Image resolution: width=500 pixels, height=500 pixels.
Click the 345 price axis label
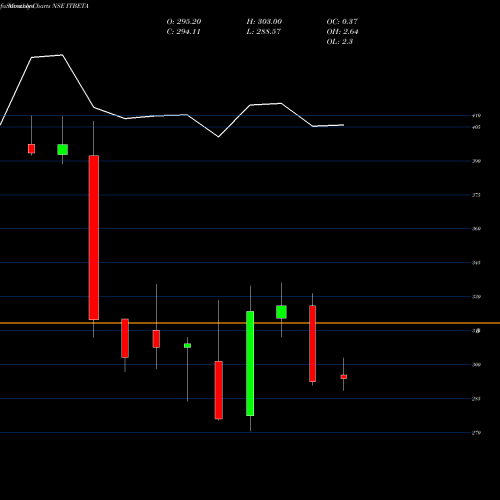[x=476, y=263]
